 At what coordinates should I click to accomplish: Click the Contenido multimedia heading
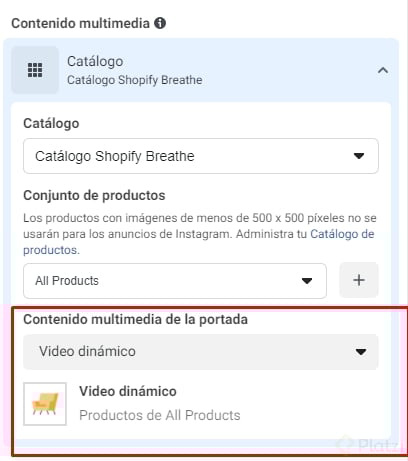(x=80, y=23)
